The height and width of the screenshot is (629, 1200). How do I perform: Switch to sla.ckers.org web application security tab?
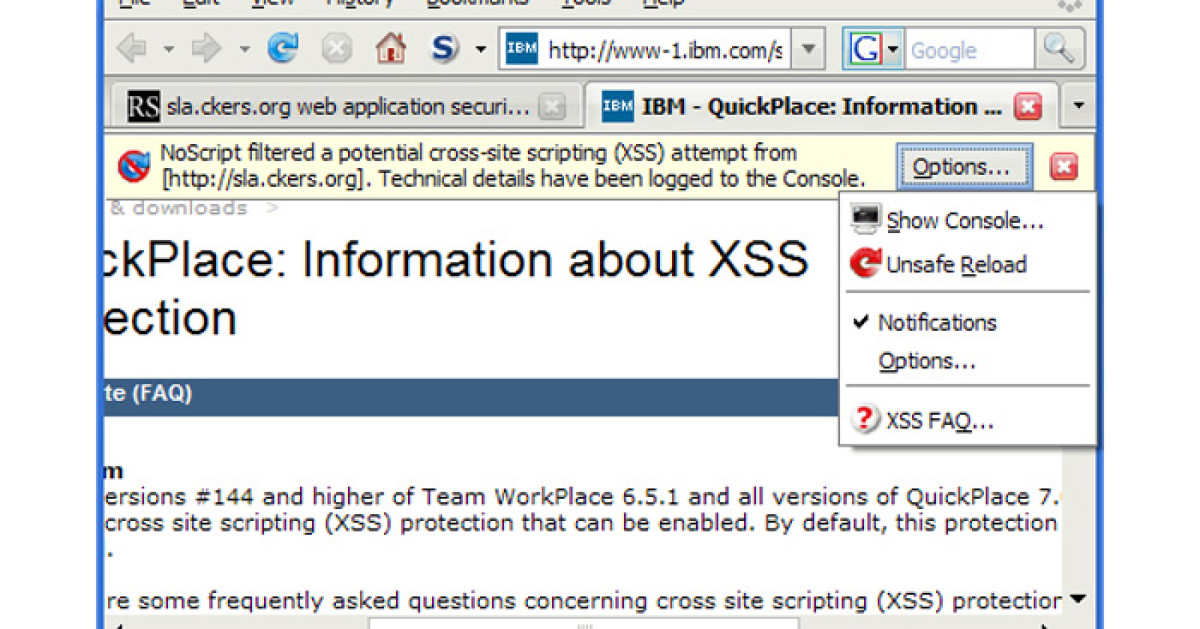(x=345, y=106)
